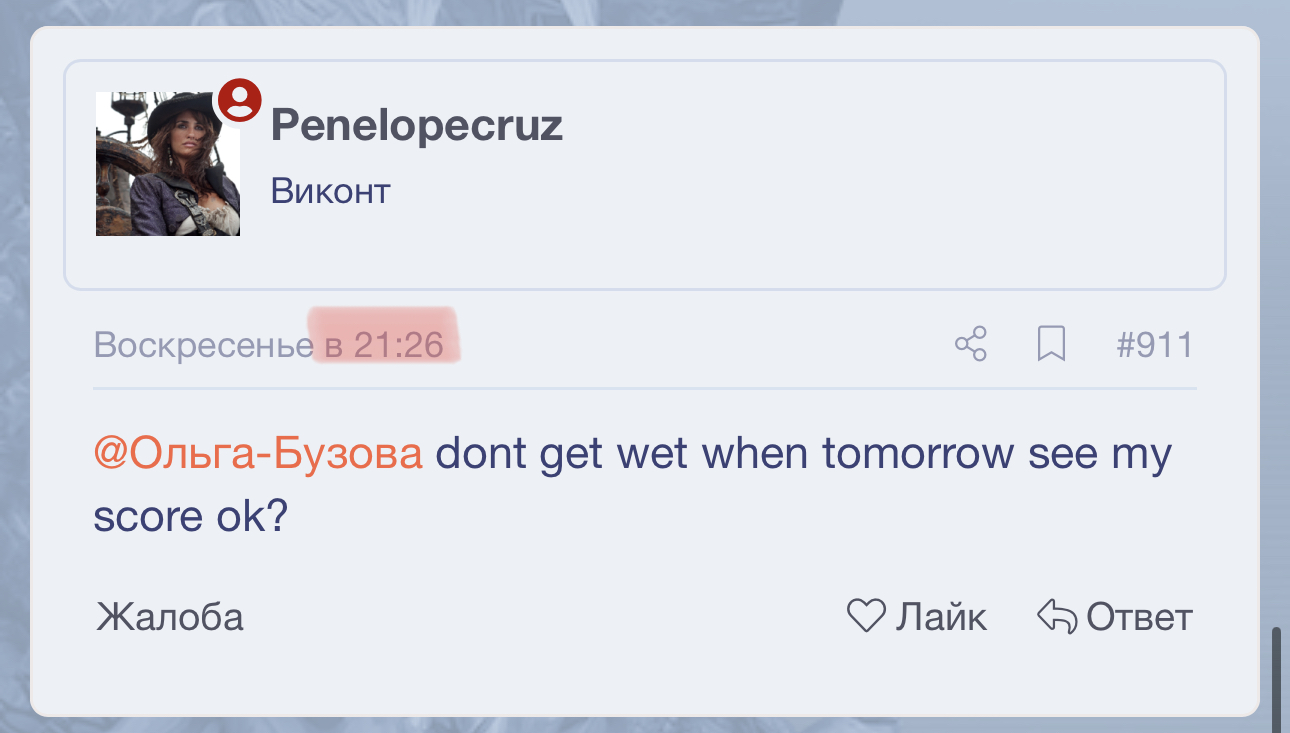The height and width of the screenshot is (733, 1290).
Task: Click the highlighted time 21:26
Action: (398, 346)
